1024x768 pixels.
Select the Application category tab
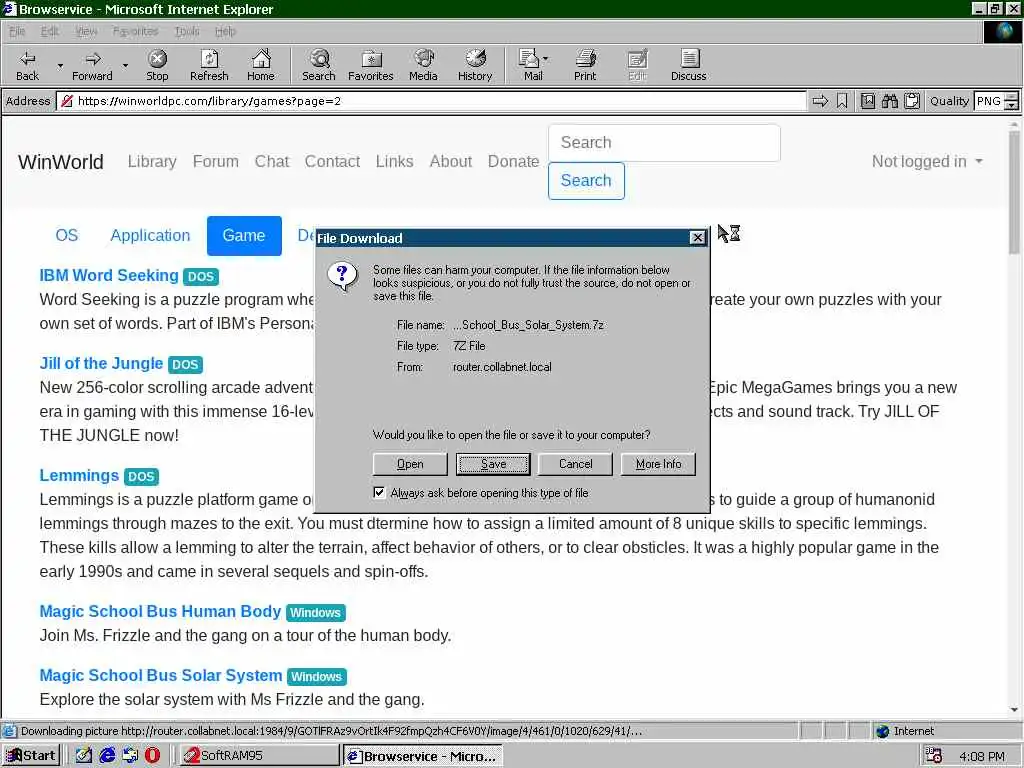click(x=150, y=236)
